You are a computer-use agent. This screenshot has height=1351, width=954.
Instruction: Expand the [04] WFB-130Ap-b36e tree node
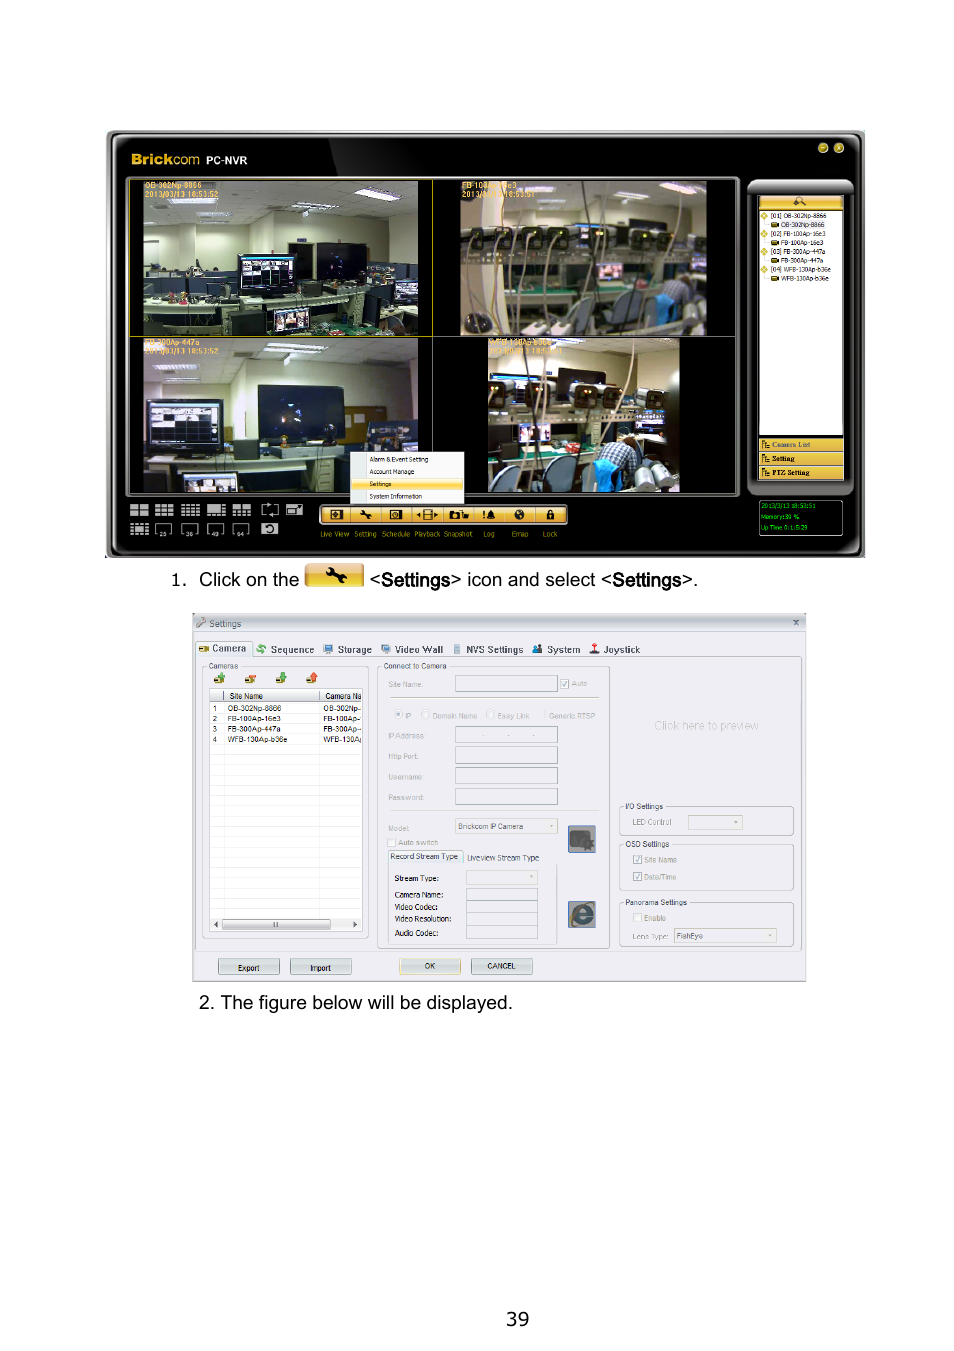pos(764,270)
